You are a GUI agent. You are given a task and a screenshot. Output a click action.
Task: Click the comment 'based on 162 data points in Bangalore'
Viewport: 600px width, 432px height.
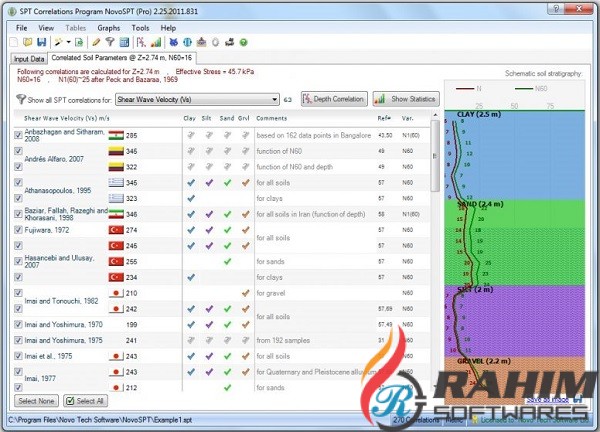coord(313,135)
